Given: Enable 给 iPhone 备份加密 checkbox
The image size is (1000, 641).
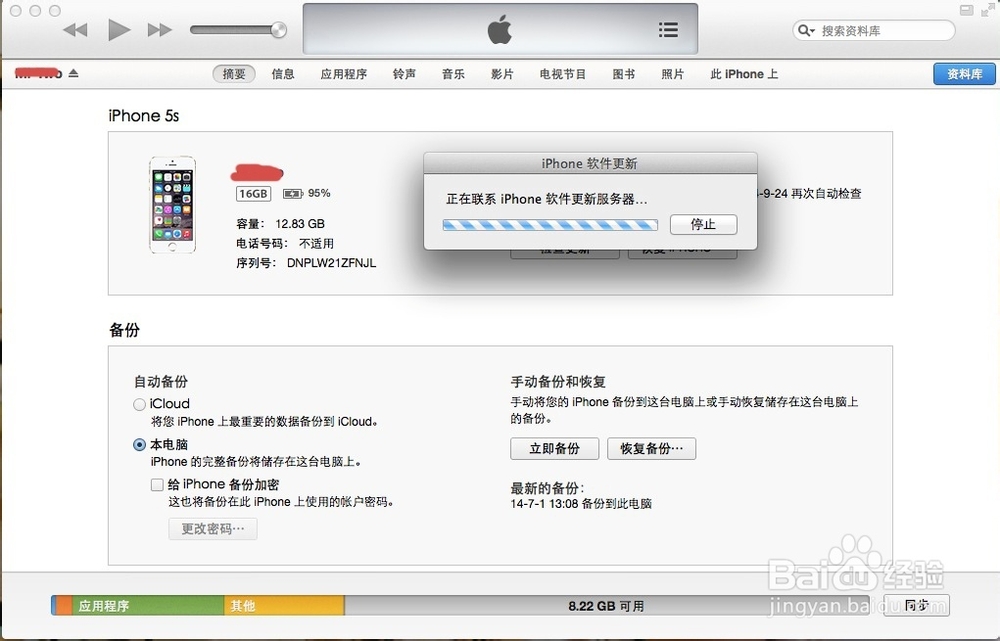Looking at the screenshot, I should click(157, 485).
